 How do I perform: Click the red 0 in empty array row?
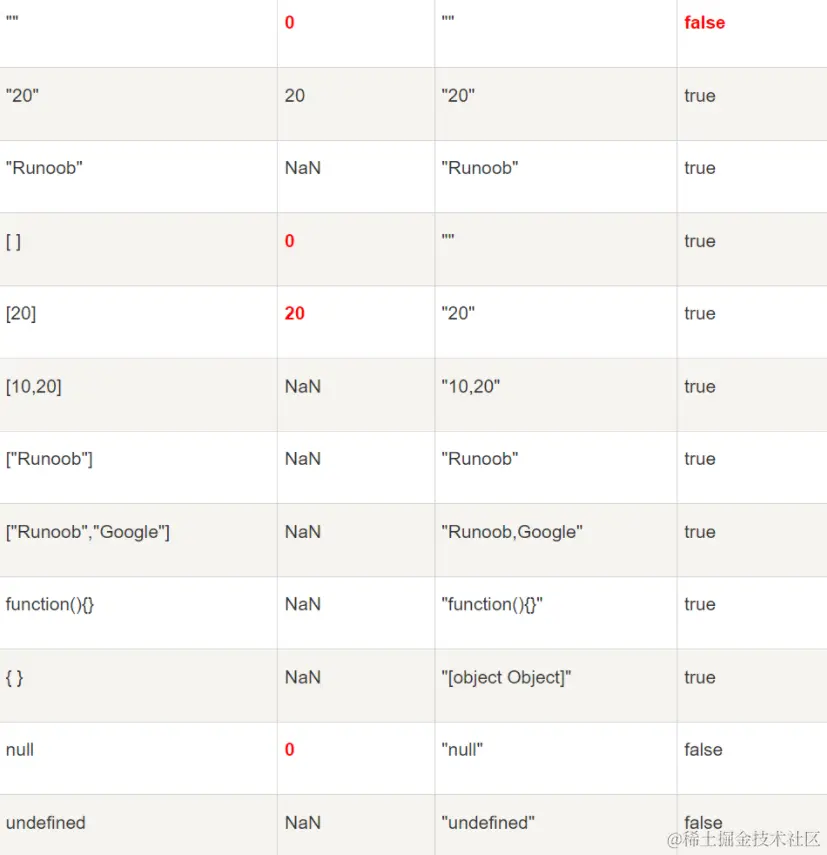tap(289, 241)
